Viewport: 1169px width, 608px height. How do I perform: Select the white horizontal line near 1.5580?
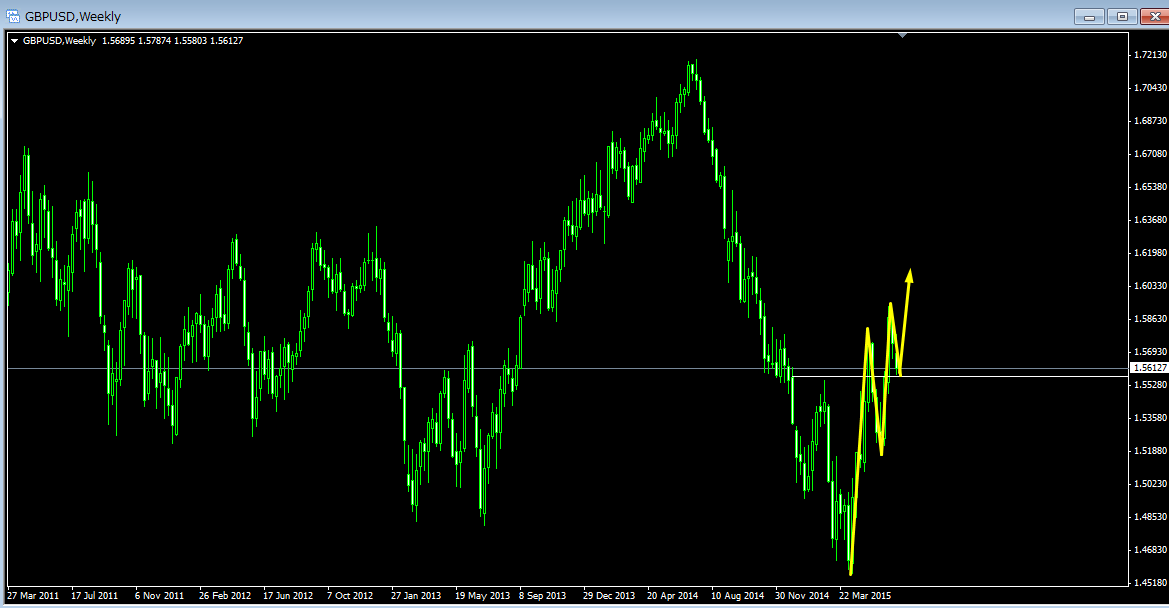click(x=1000, y=376)
